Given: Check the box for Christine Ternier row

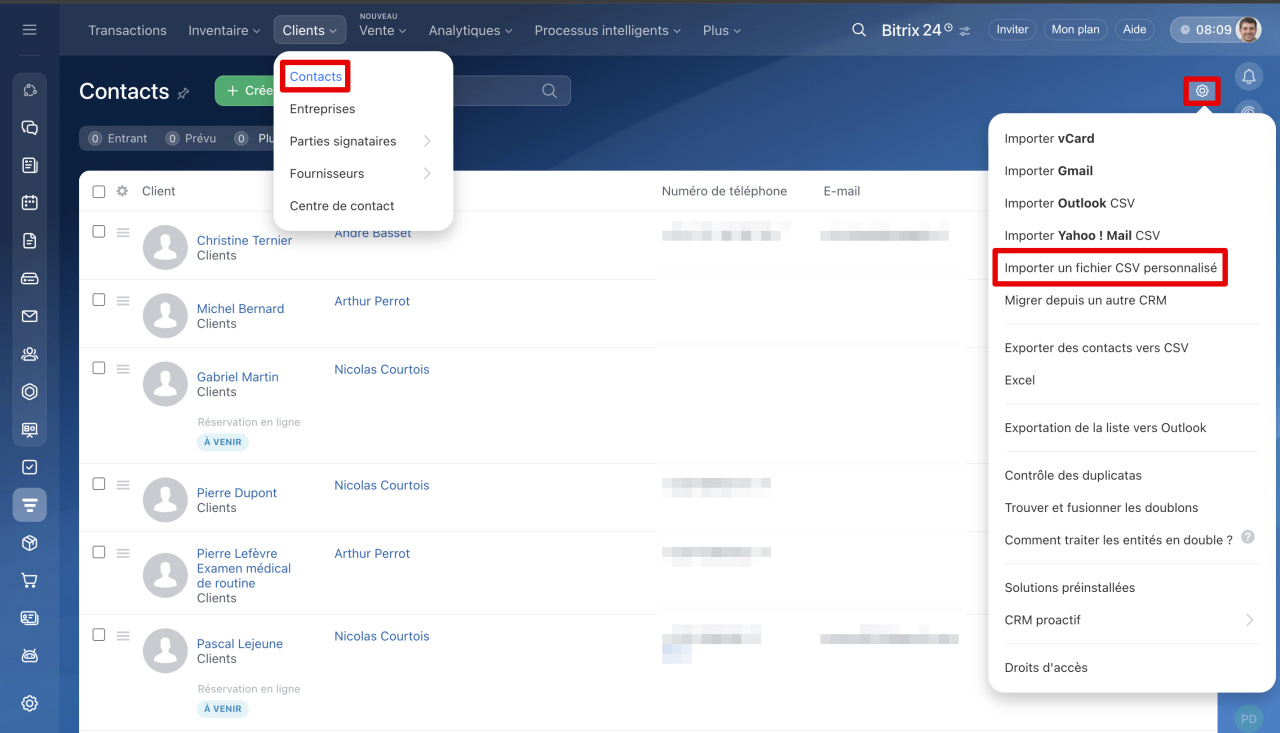Looking at the screenshot, I should pos(99,231).
